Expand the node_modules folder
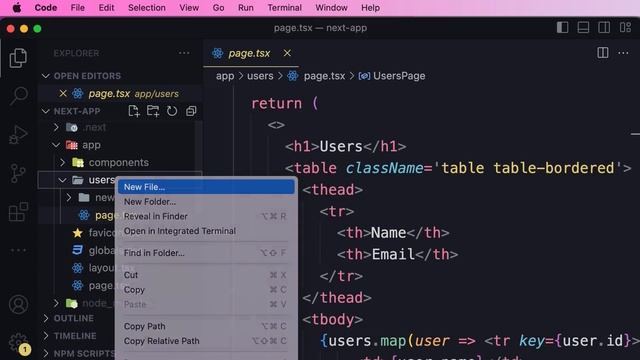Viewport: 640px width, 360px height. (56, 303)
